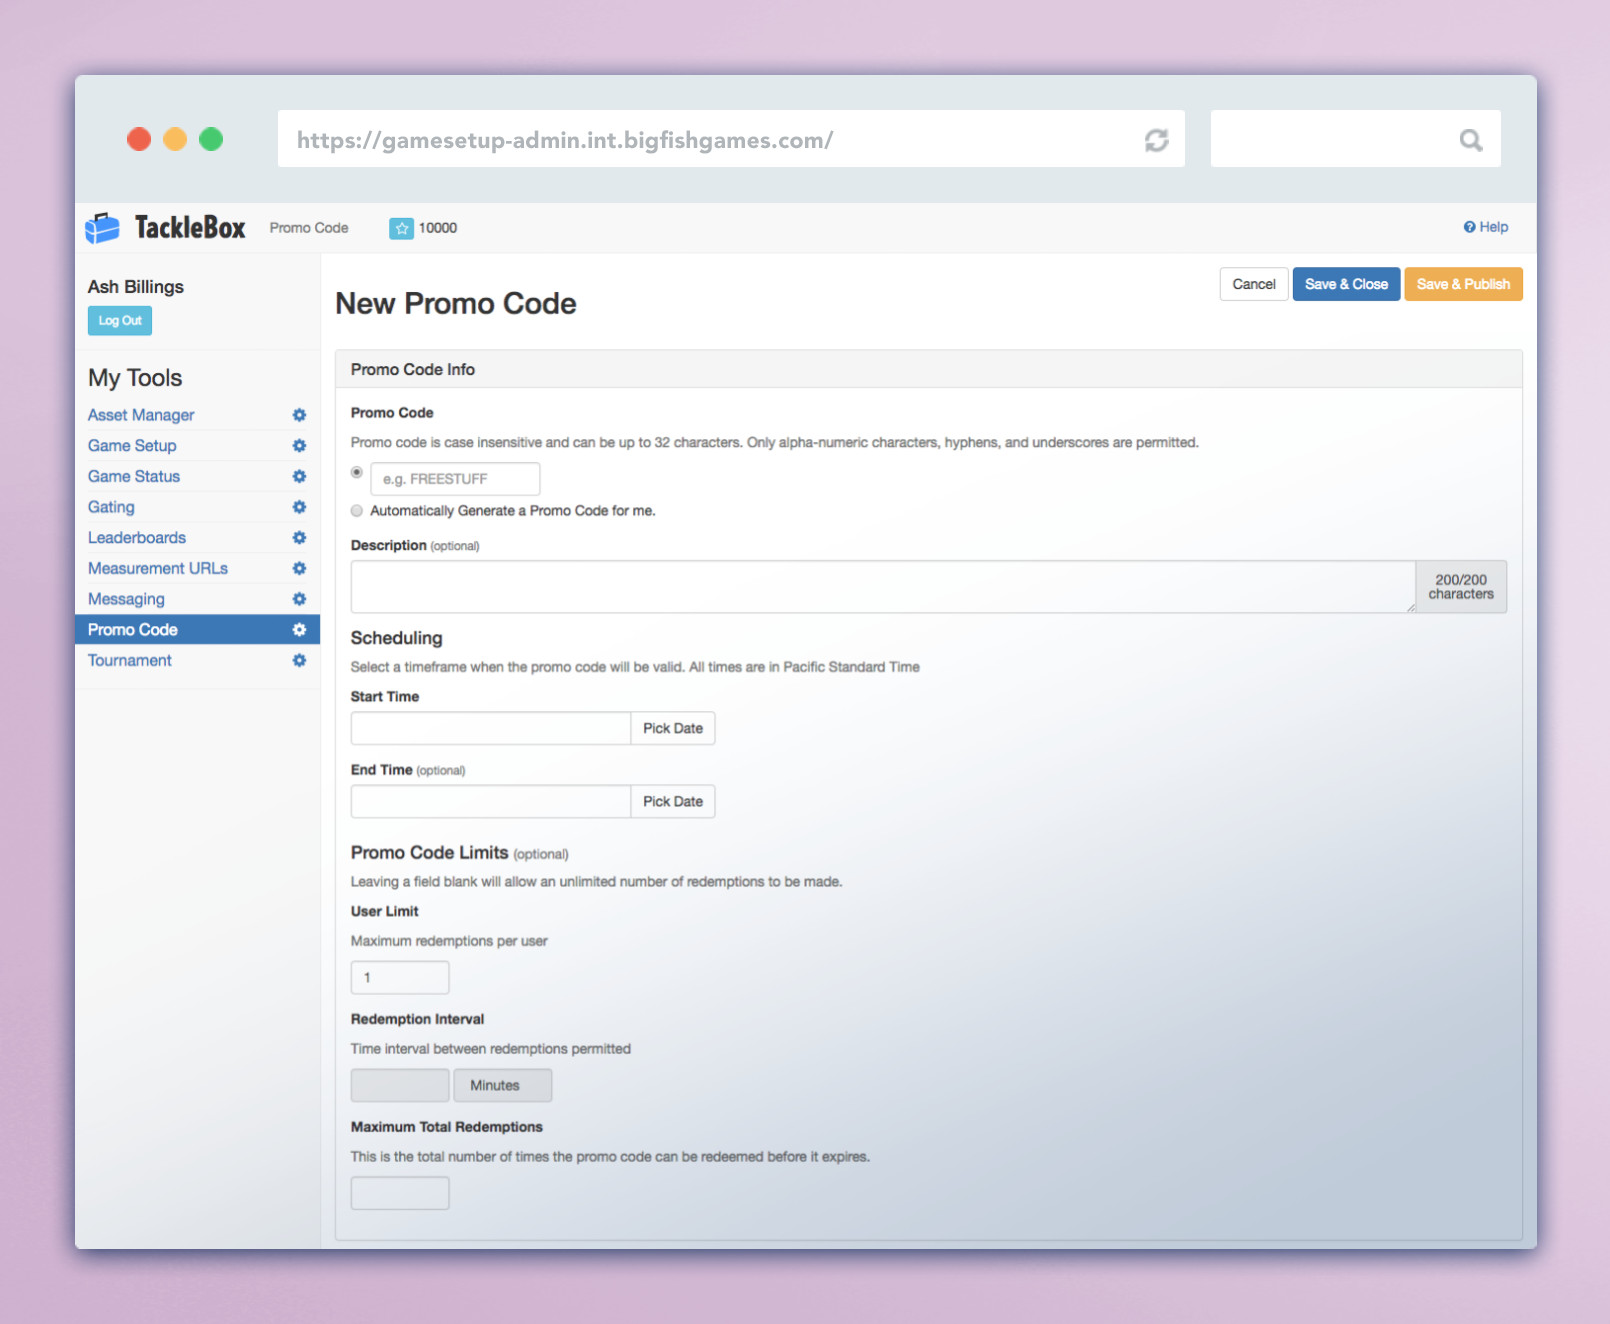The height and width of the screenshot is (1324, 1610).
Task: Click the Log Out button
Action: [x=120, y=321]
